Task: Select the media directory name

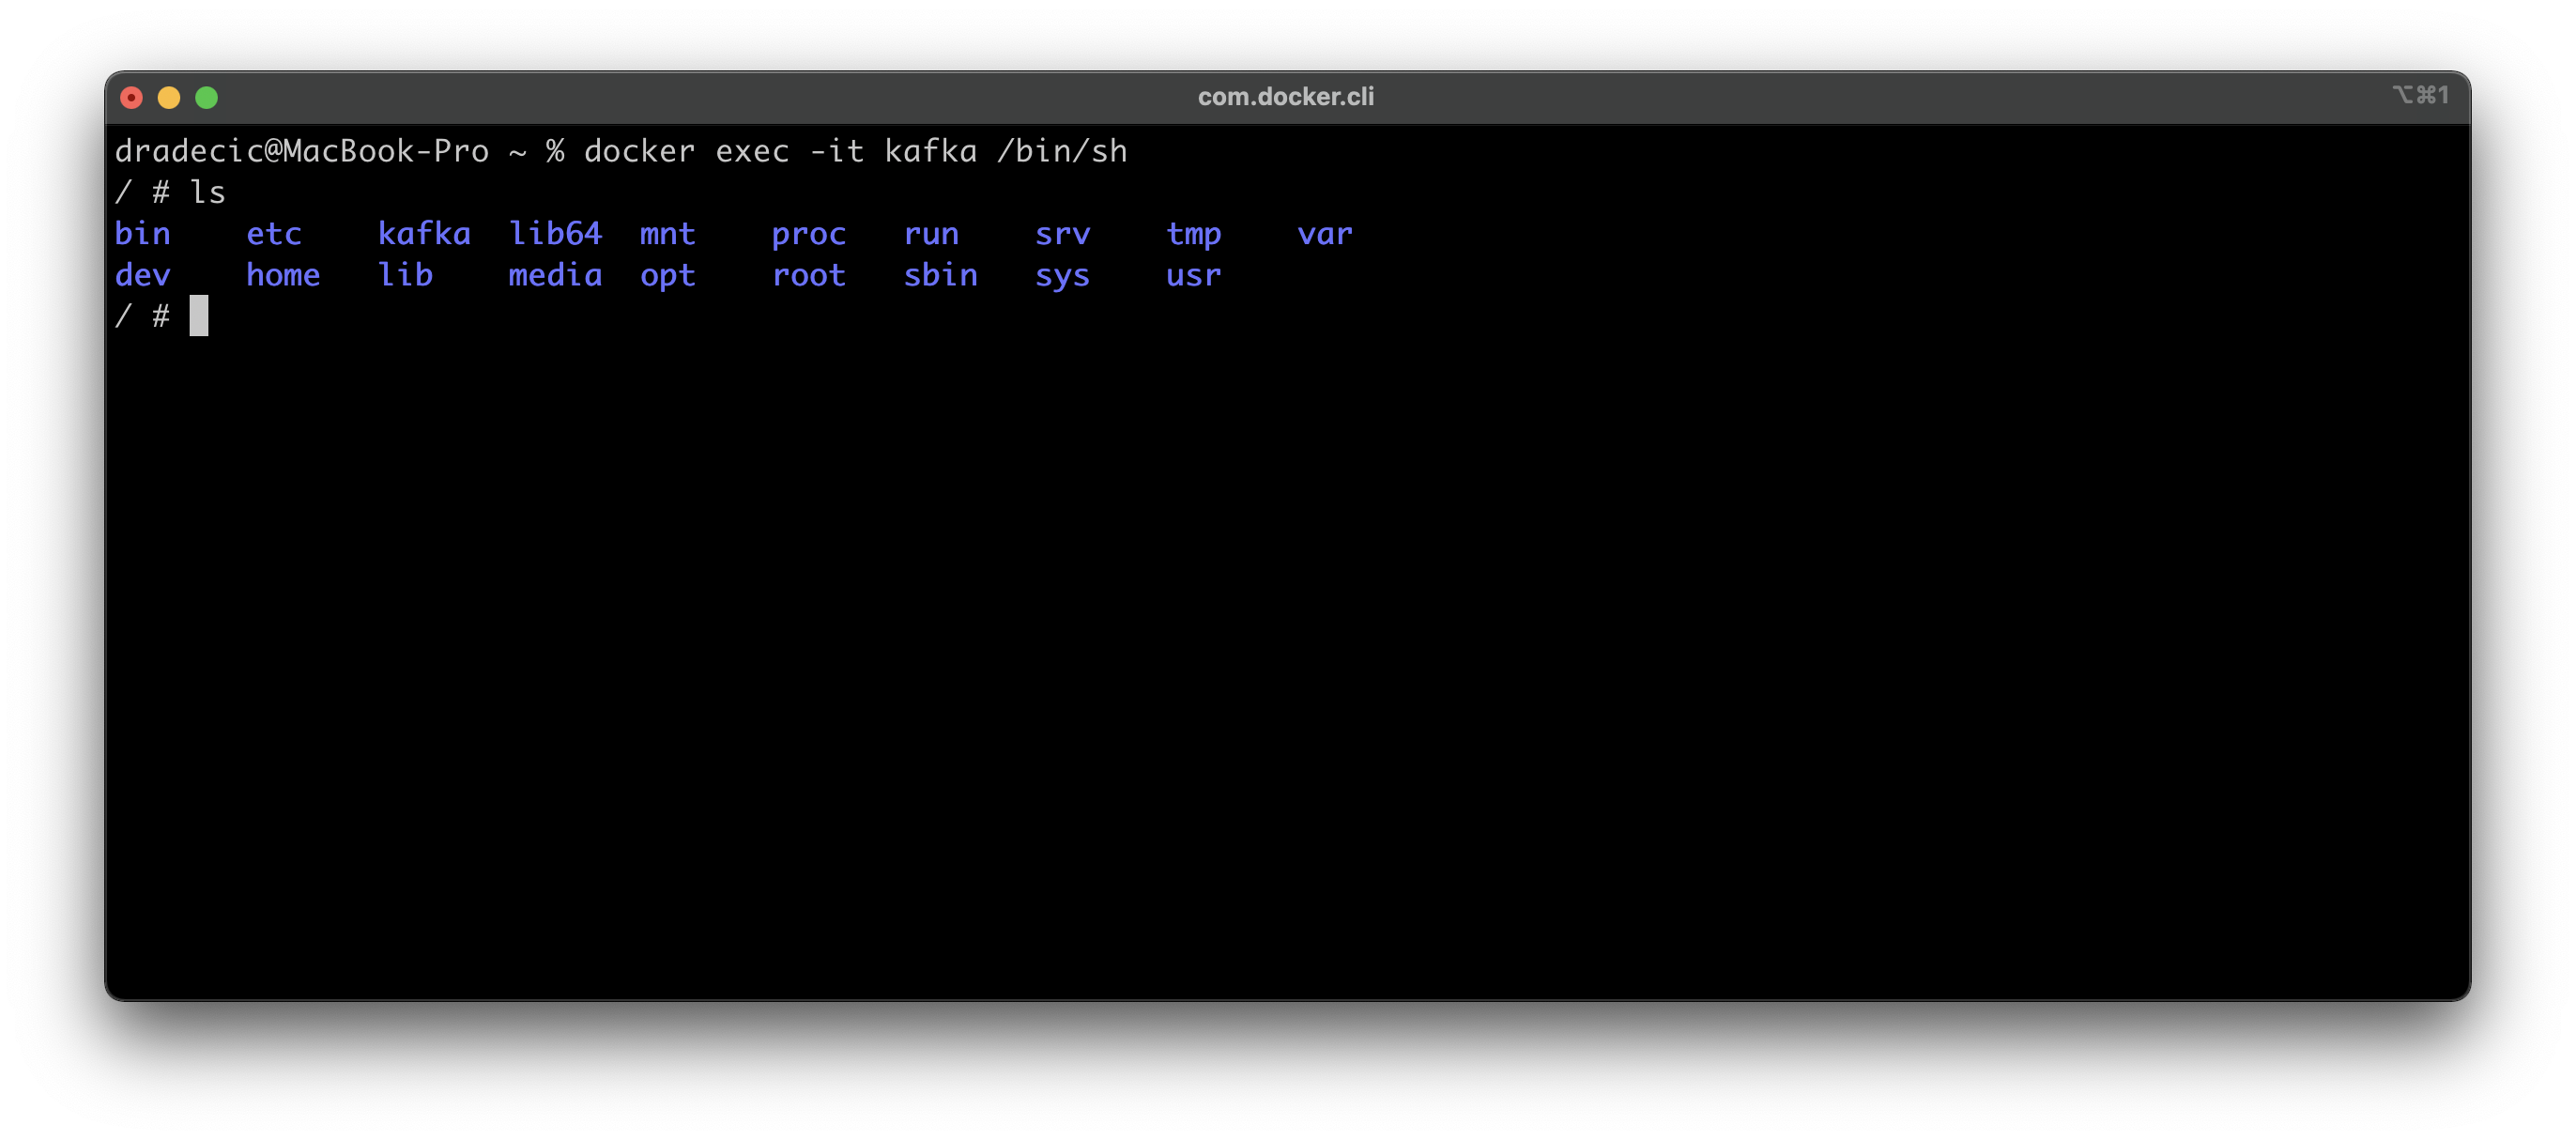Action: click(x=556, y=276)
